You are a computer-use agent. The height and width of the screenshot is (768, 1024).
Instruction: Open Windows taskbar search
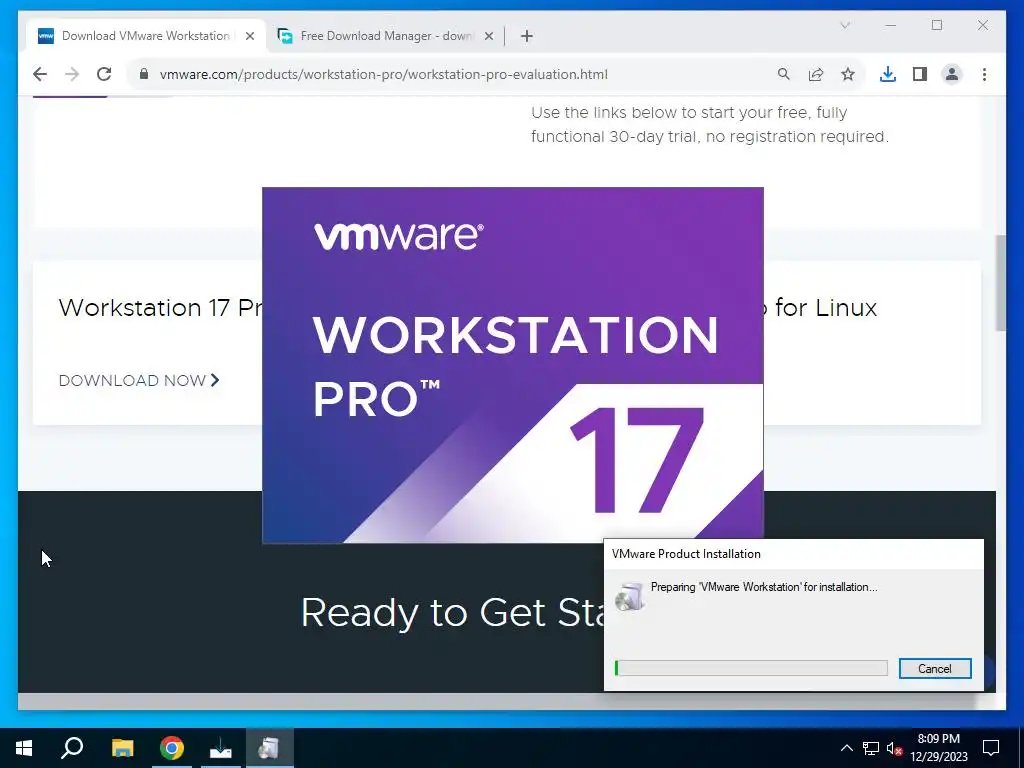(x=72, y=748)
